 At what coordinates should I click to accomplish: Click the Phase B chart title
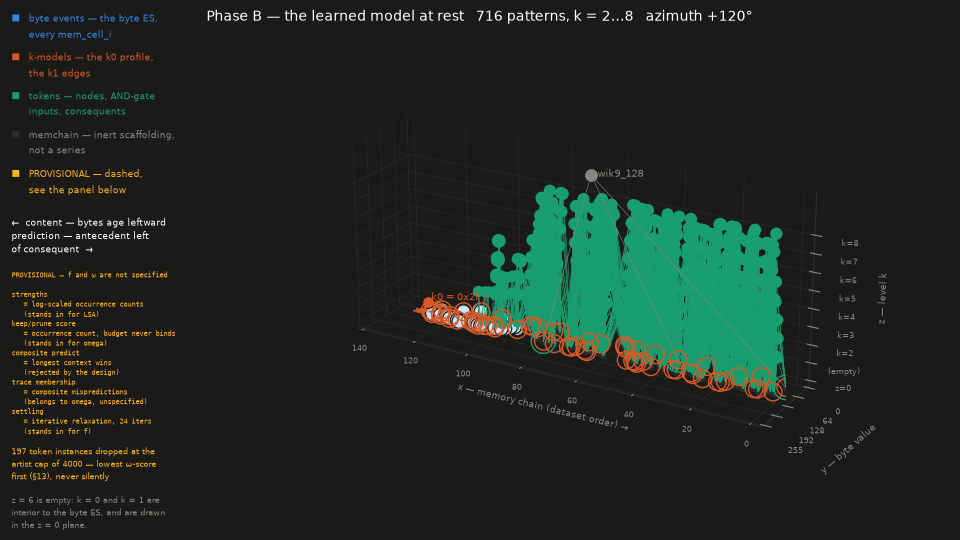(x=479, y=16)
